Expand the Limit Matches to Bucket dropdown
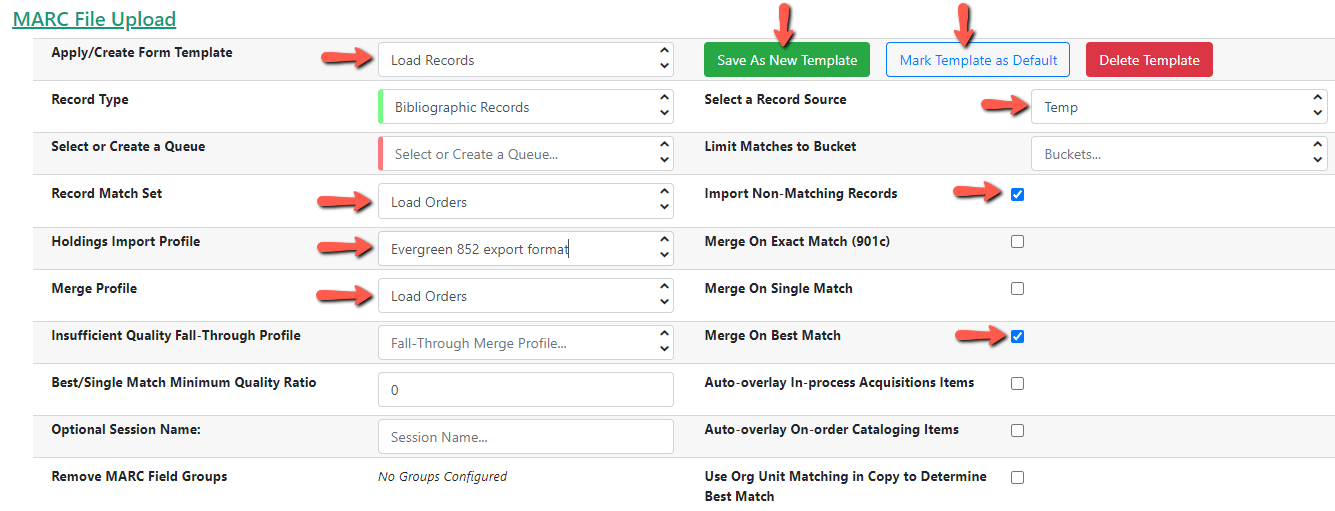Viewport: 1335px width, 511px height. pos(1178,154)
